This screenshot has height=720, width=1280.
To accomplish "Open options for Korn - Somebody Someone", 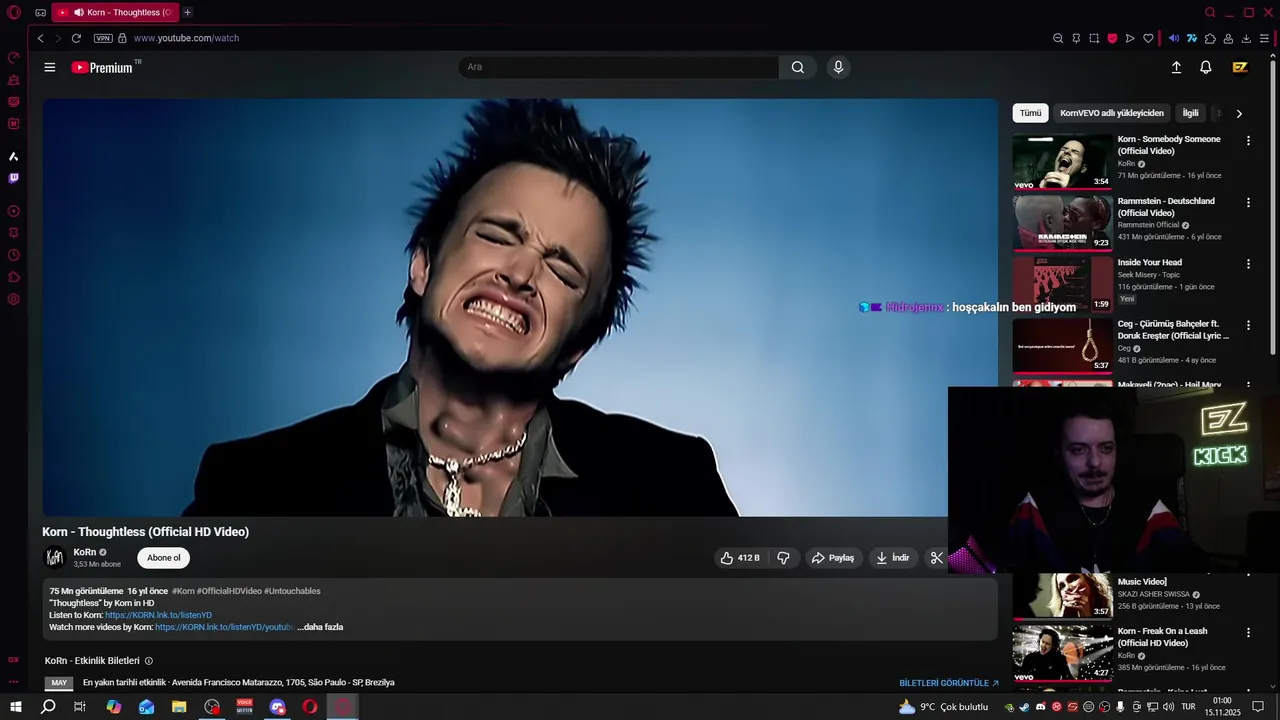I will [x=1248, y=141].
